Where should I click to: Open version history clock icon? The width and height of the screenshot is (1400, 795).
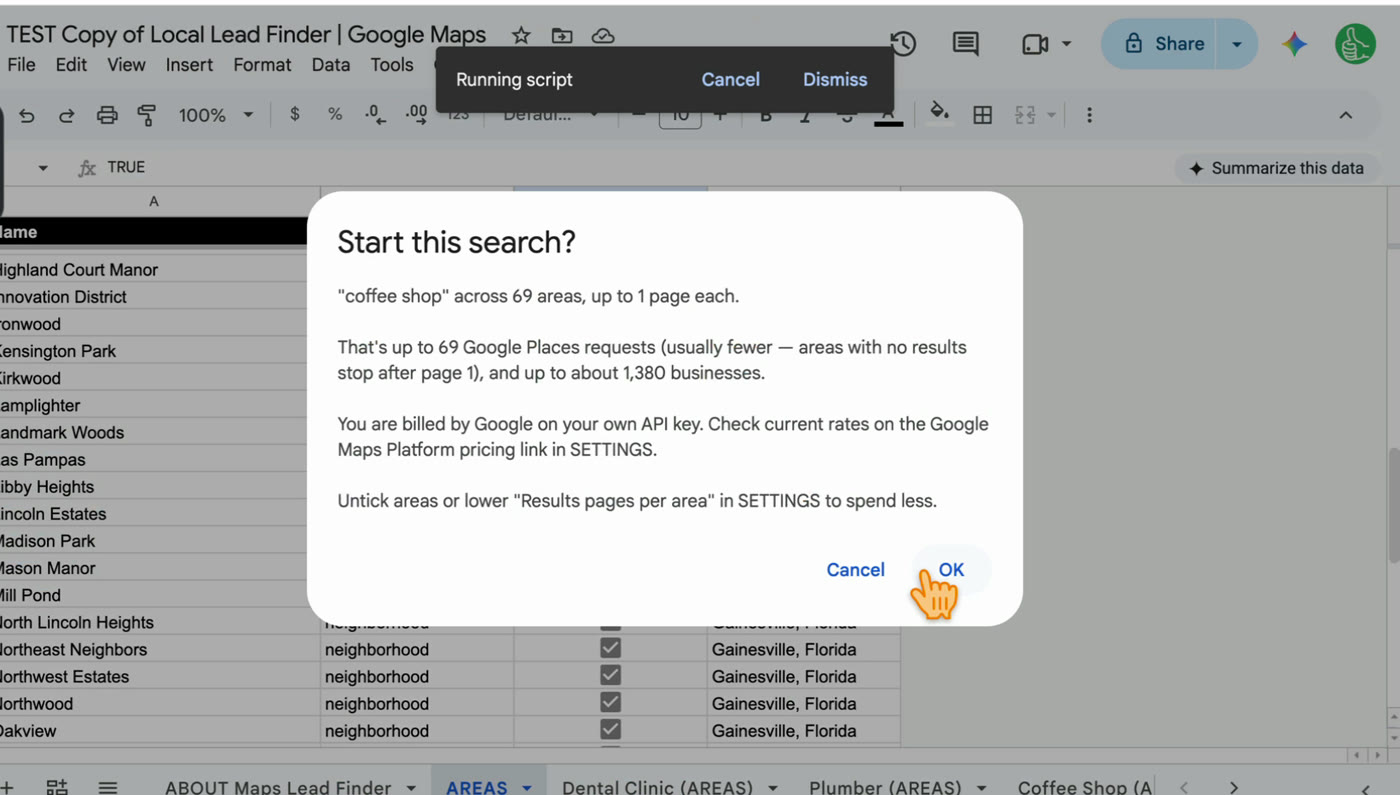coord(903,43)
